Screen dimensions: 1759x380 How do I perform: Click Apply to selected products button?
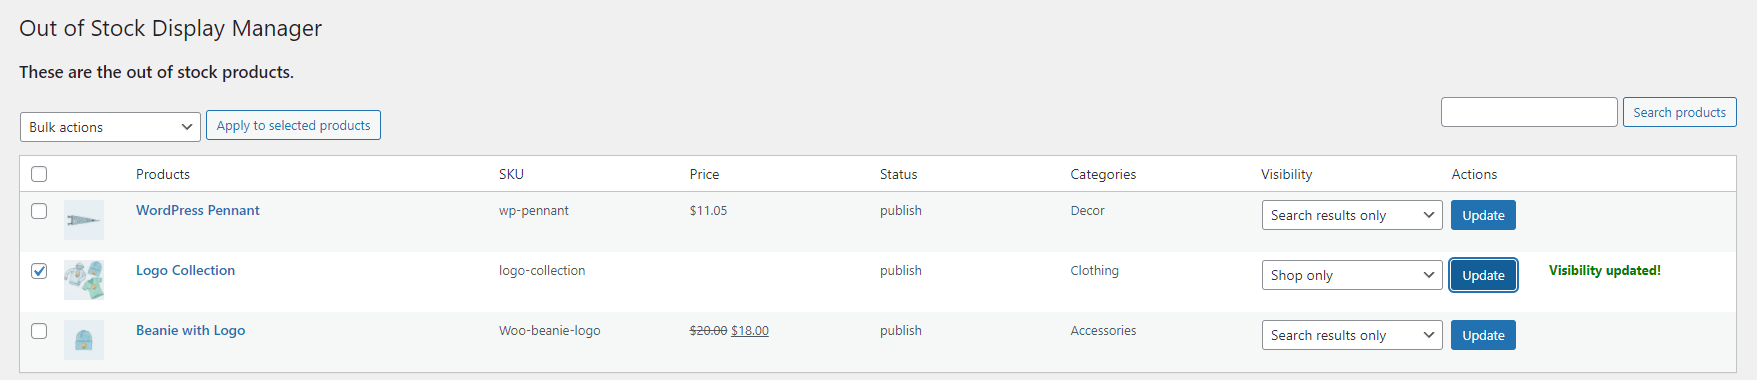(293, 125)
